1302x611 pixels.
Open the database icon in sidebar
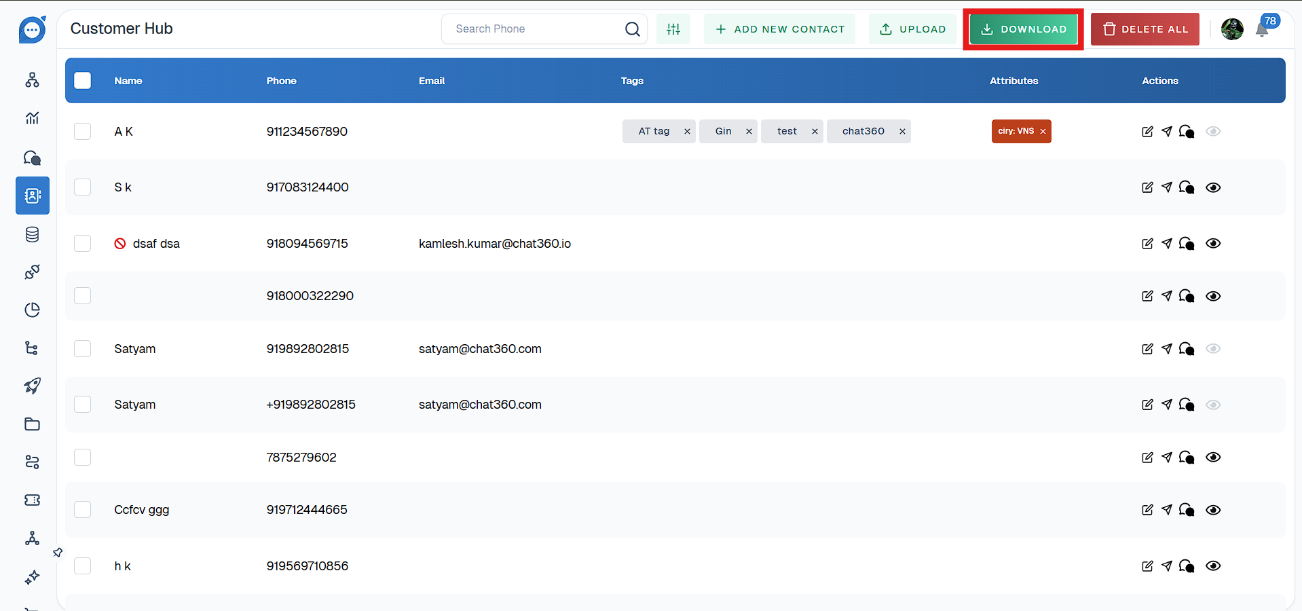32,234
